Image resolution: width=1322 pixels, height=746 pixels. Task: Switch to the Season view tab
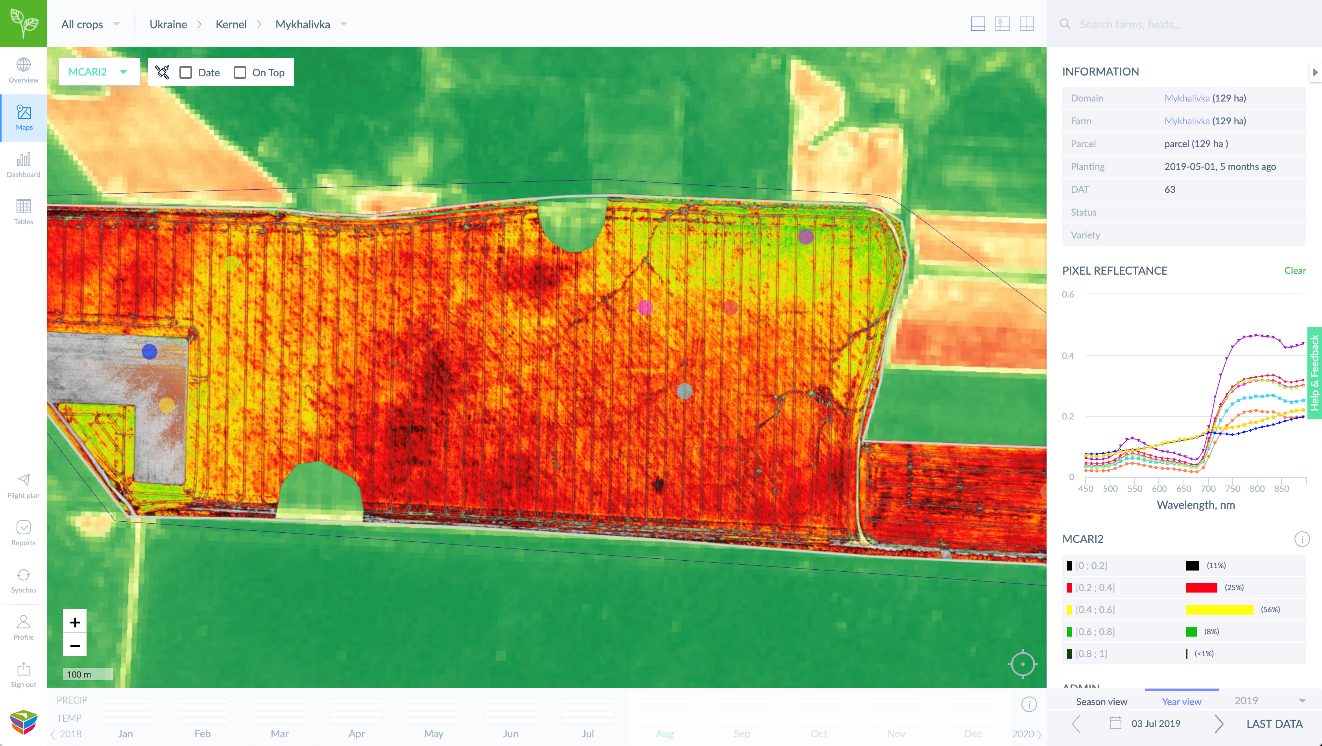click(x=1101, y=702)
